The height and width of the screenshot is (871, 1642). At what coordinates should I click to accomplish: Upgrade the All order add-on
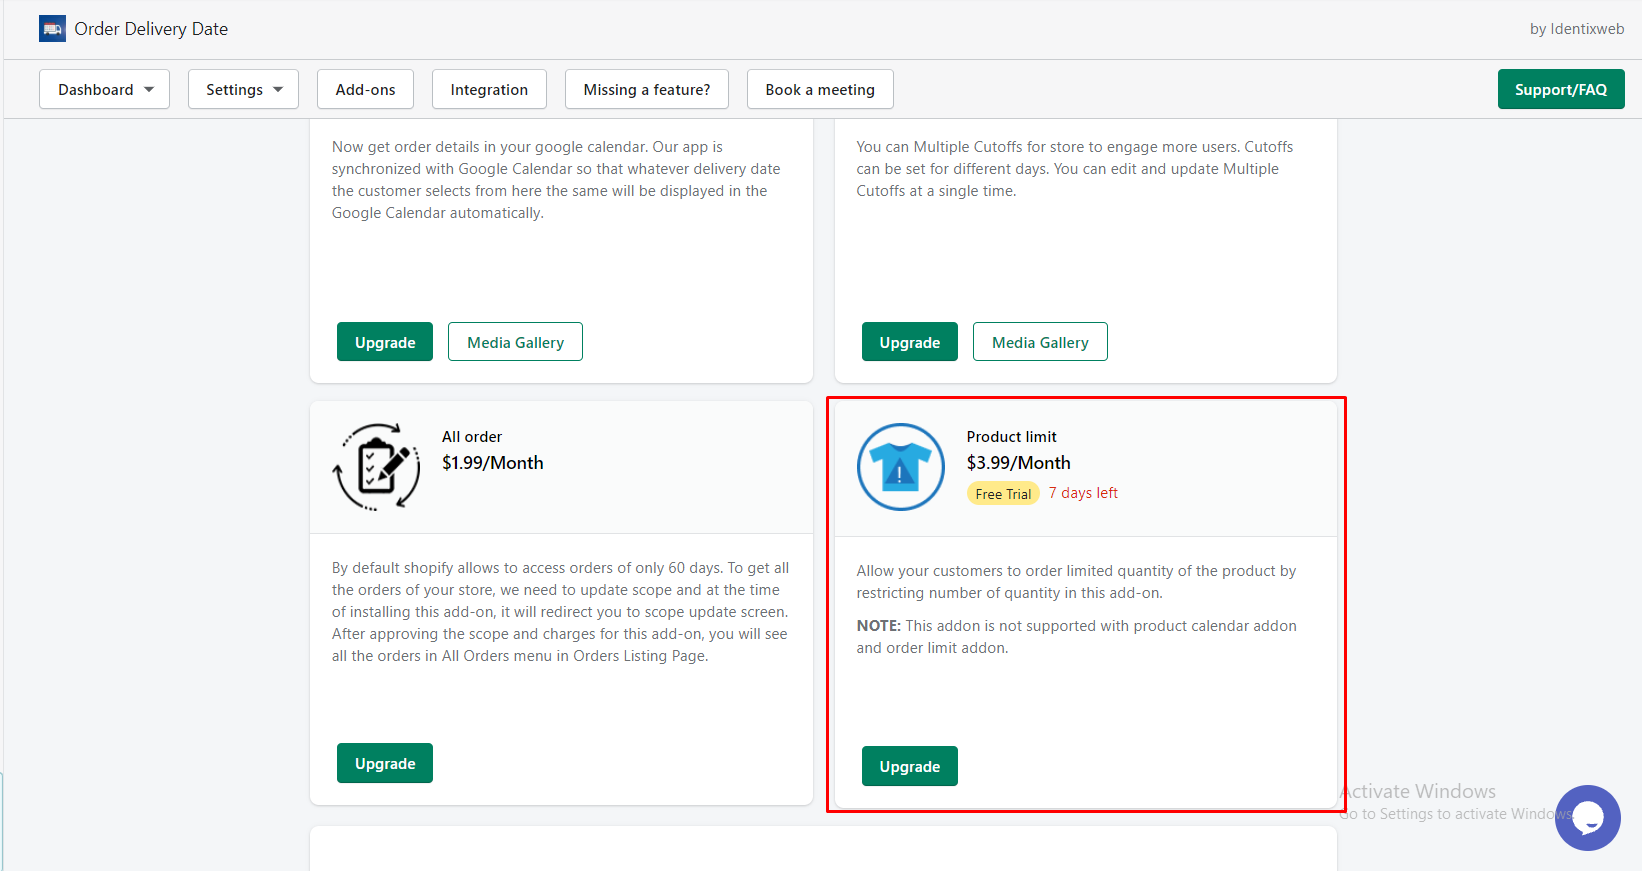[x=385, y=763]
